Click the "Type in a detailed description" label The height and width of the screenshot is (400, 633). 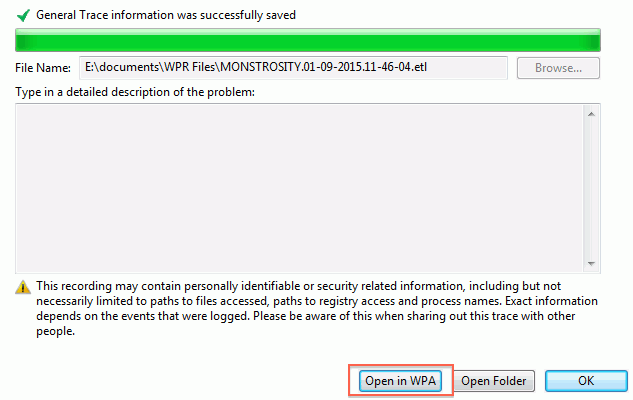(x=135, y=92)
